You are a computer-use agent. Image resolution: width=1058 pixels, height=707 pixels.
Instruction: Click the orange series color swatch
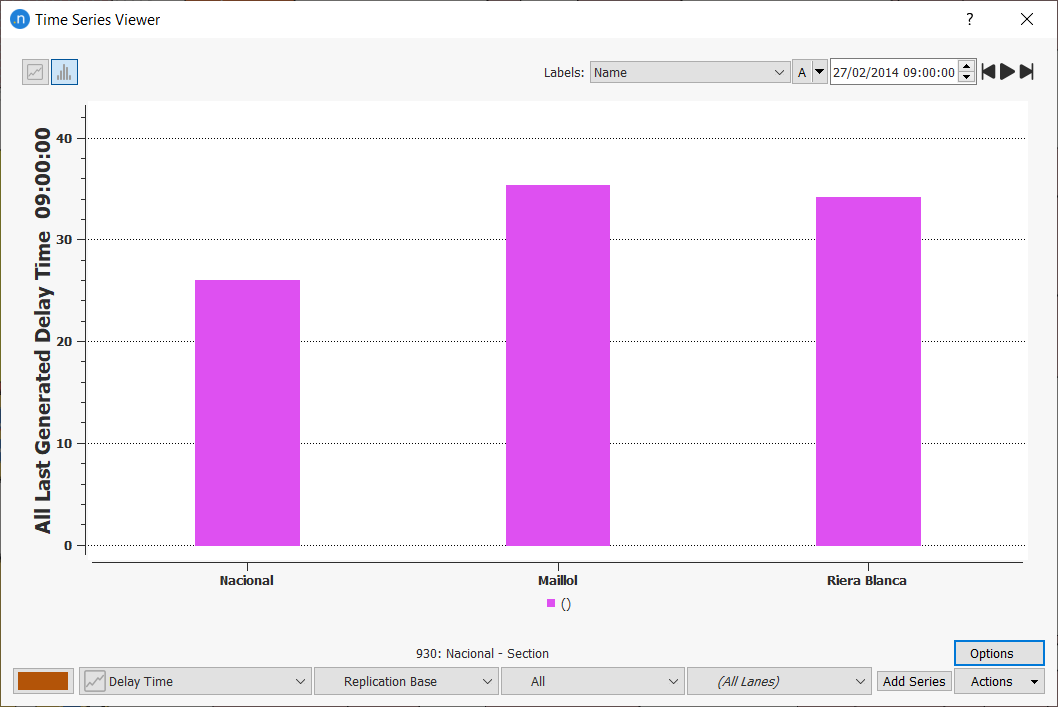click(x=43, y=681)
